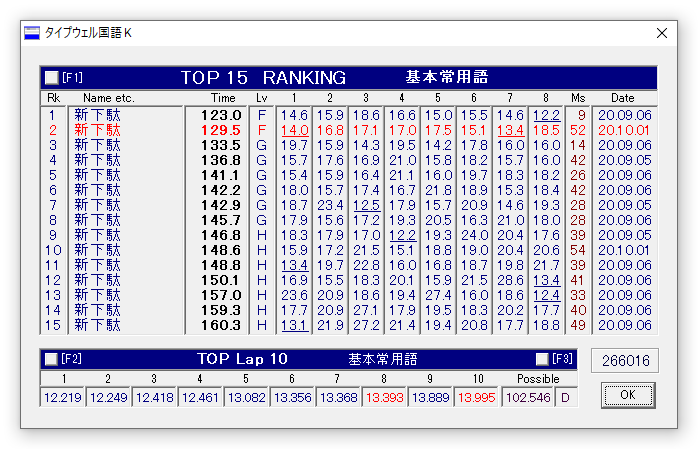Screen dimensions: 698x449
Task: Select rank 1 row with time 123.0
Action: (x=349, y=115)
